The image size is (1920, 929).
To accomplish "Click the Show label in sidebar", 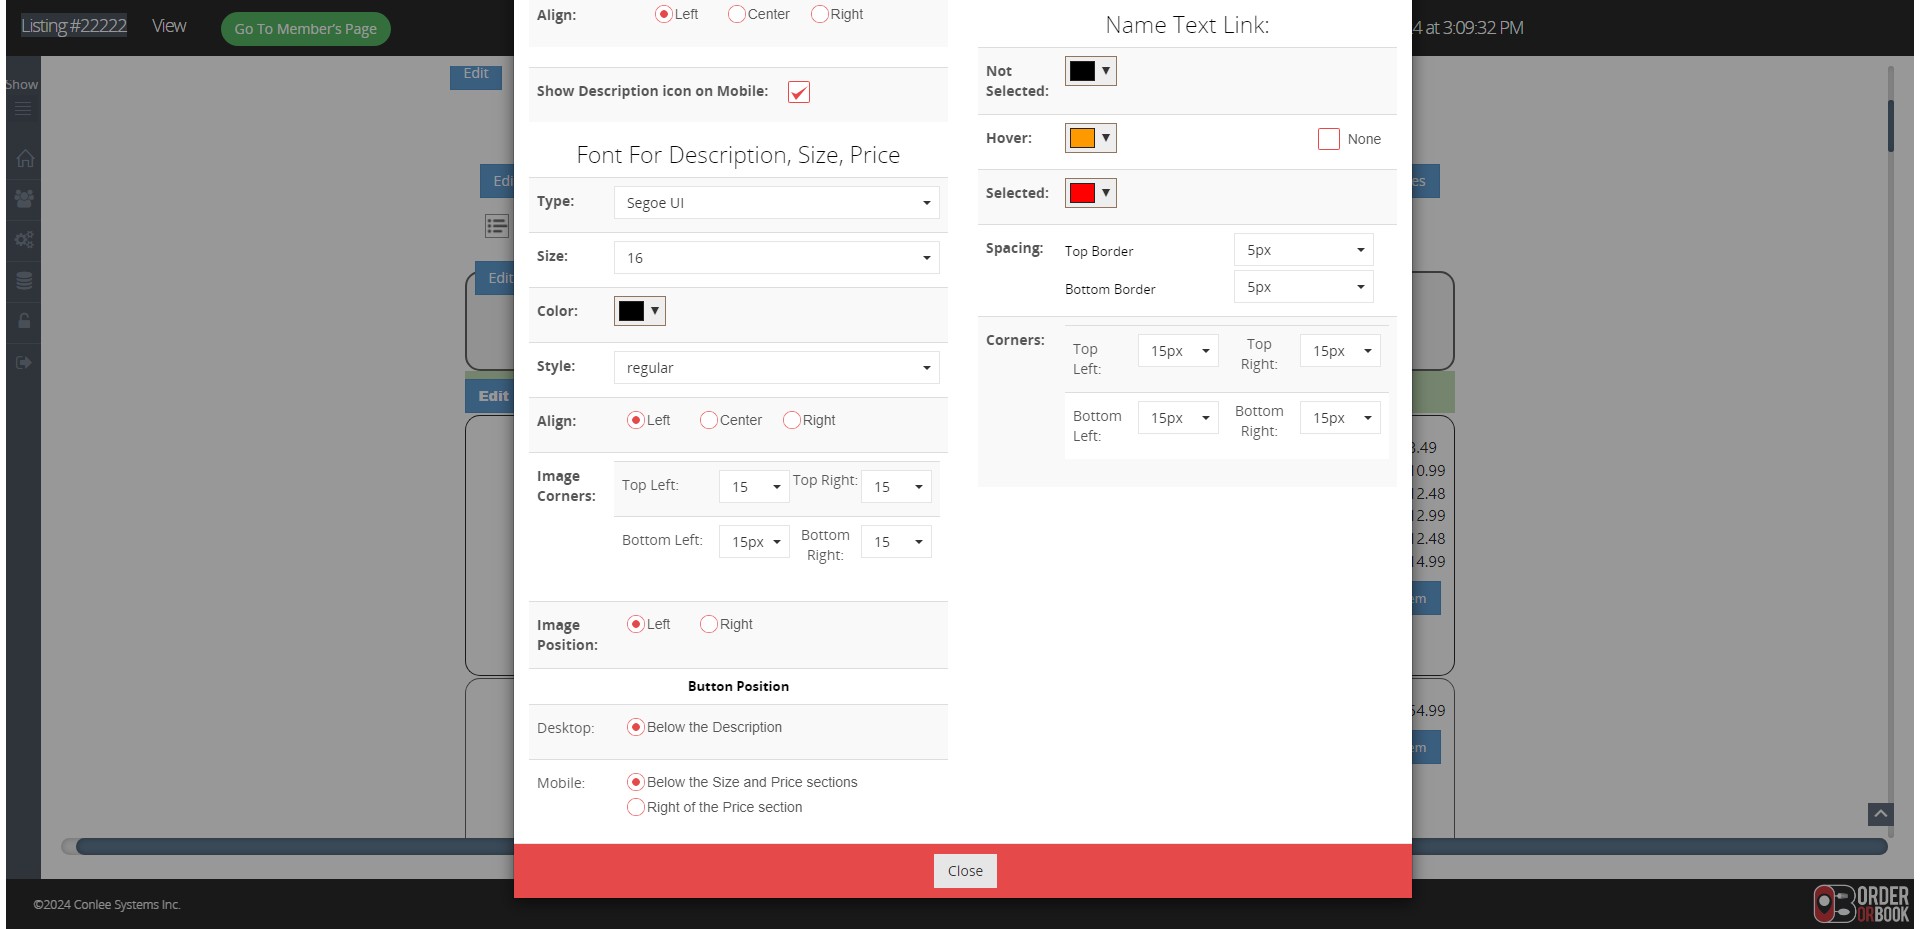I will tap(21, 84).
